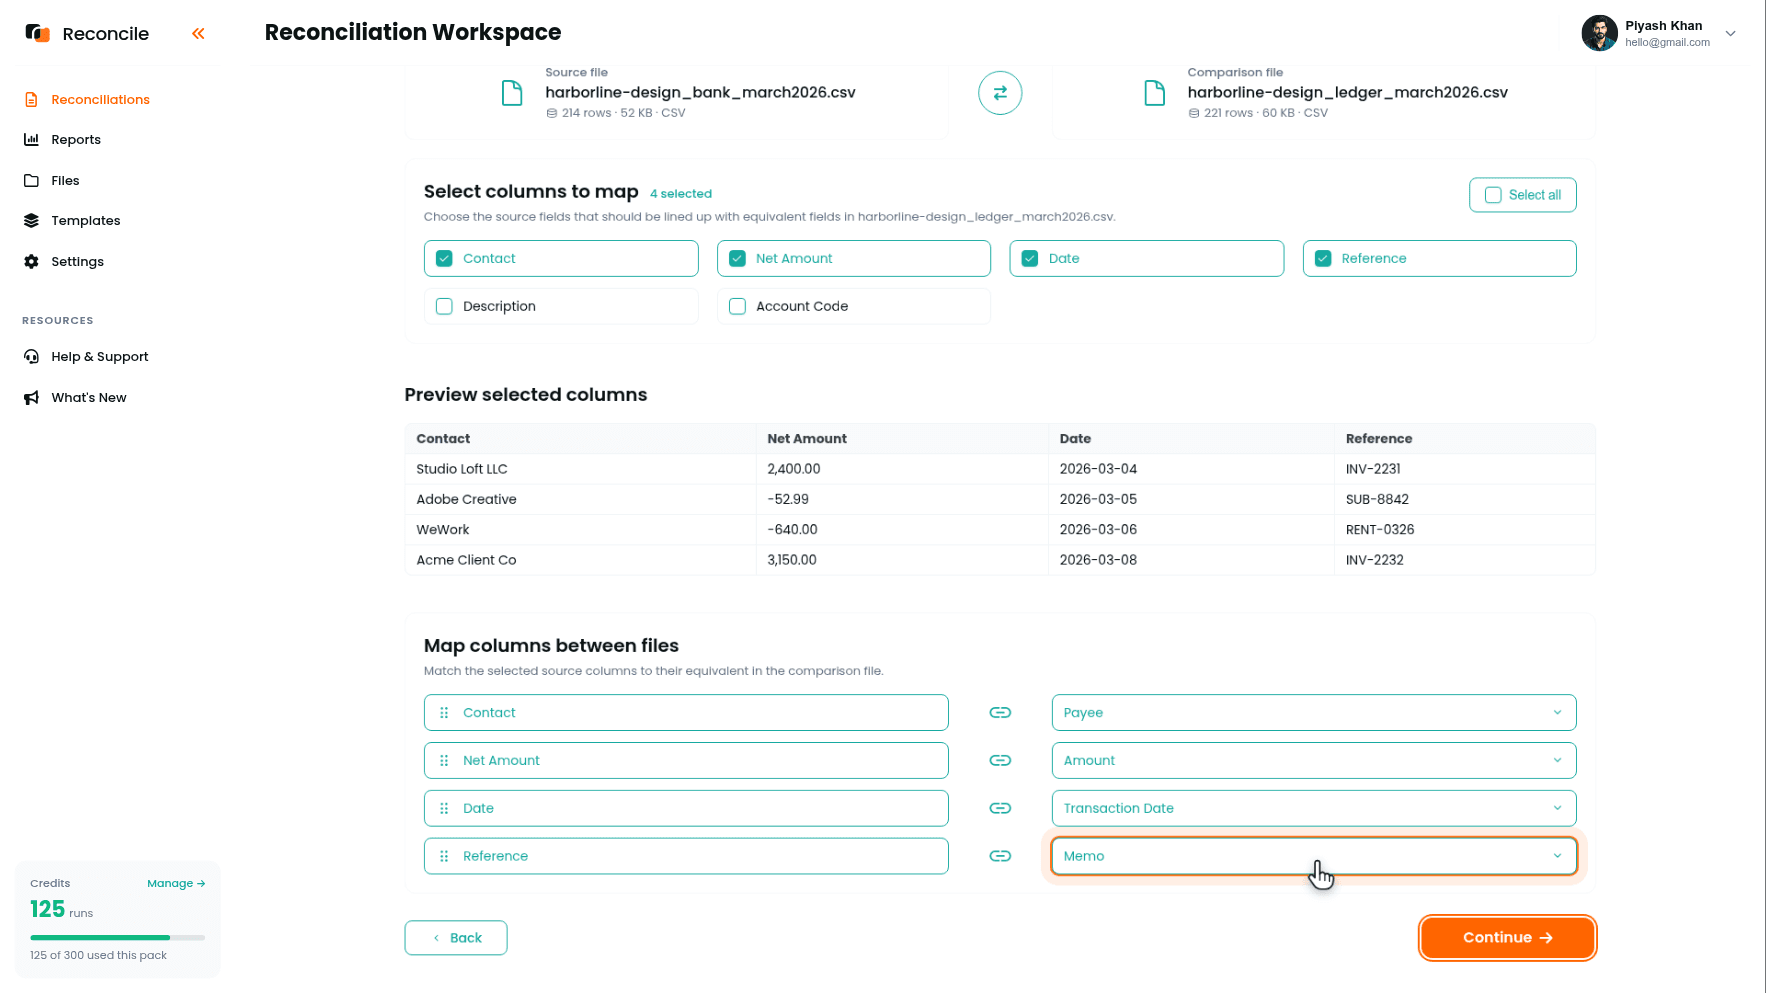Image resolution: width=1766 pixels, height=993 pixels.
Task: Go to Reconciliations in sidebar
Action: pos(100,99)
